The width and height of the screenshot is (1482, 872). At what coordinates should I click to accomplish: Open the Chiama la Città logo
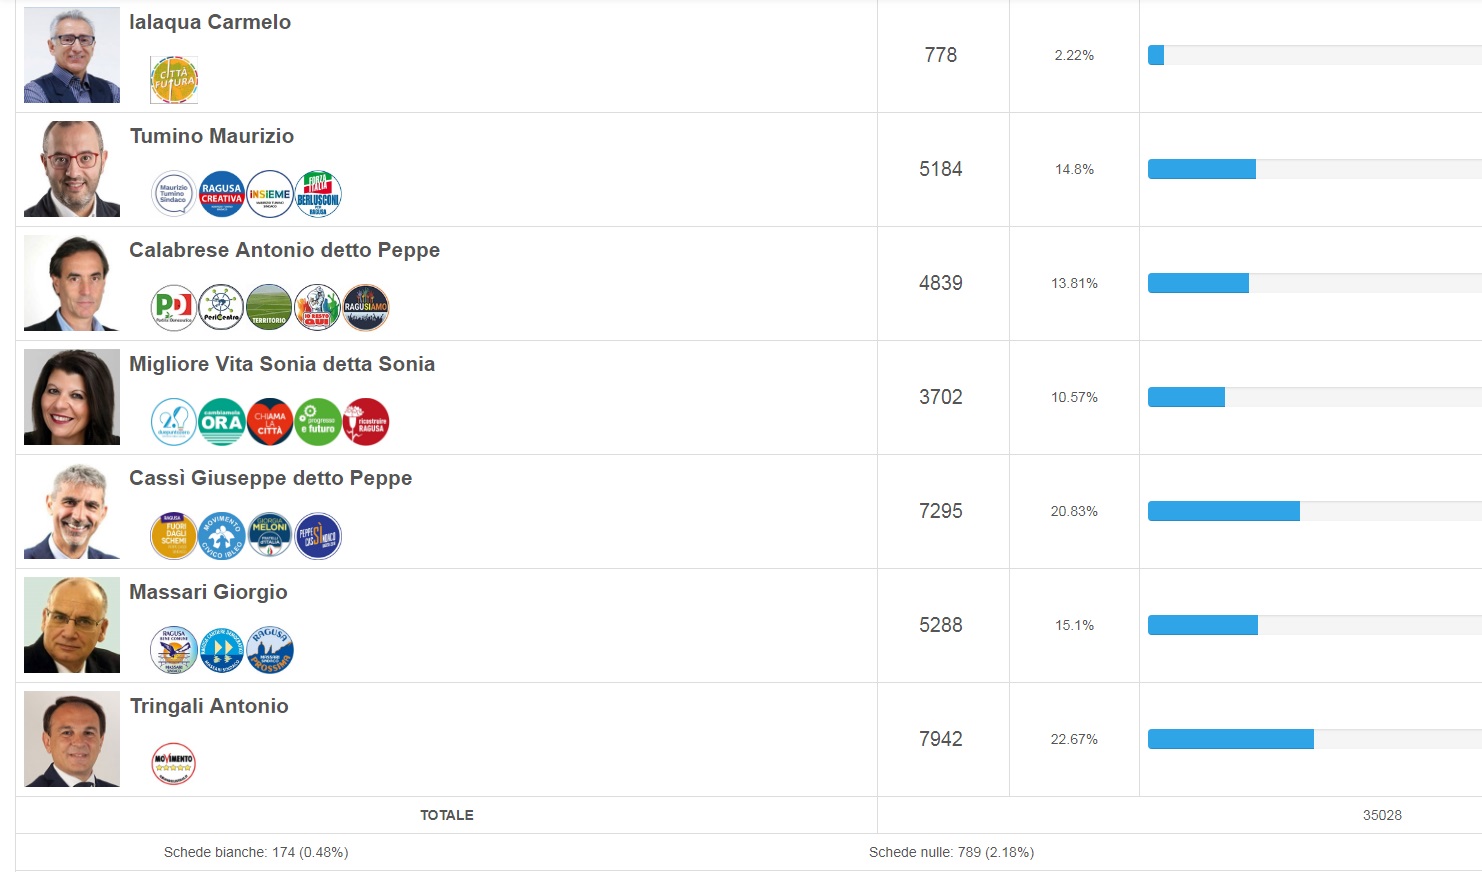[x=269, y=422]
